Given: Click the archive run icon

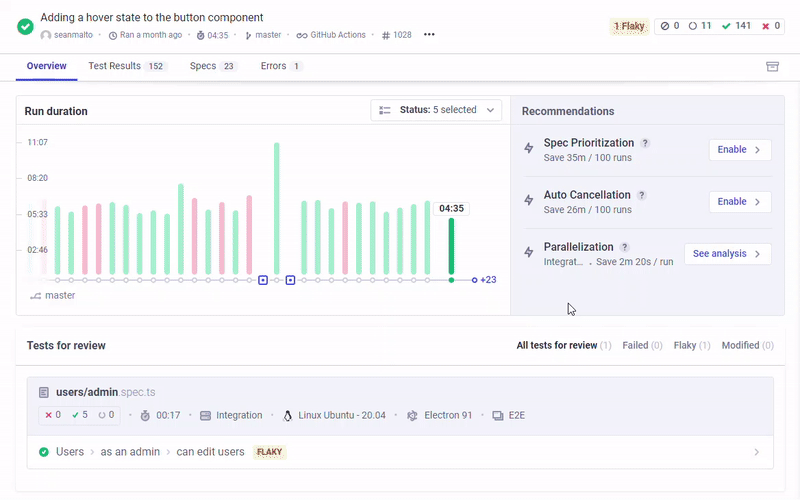Looking at the screenshot, I should point(772,66).
